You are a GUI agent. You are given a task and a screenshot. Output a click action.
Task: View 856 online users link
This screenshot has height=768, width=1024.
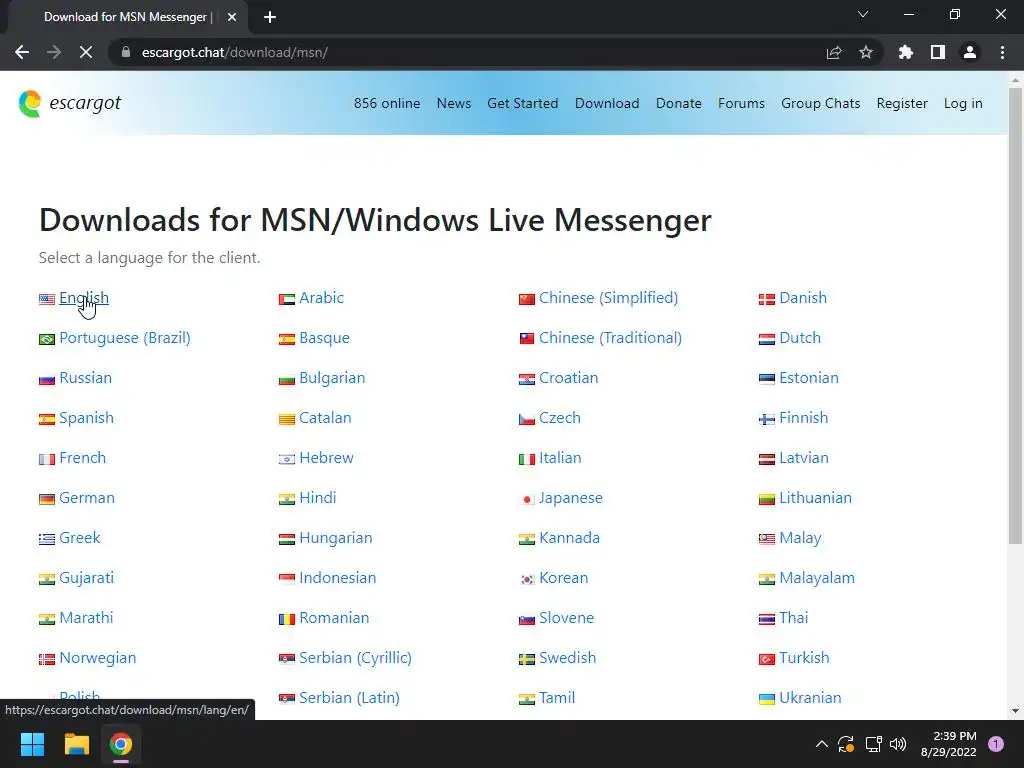tap(387, 103)
